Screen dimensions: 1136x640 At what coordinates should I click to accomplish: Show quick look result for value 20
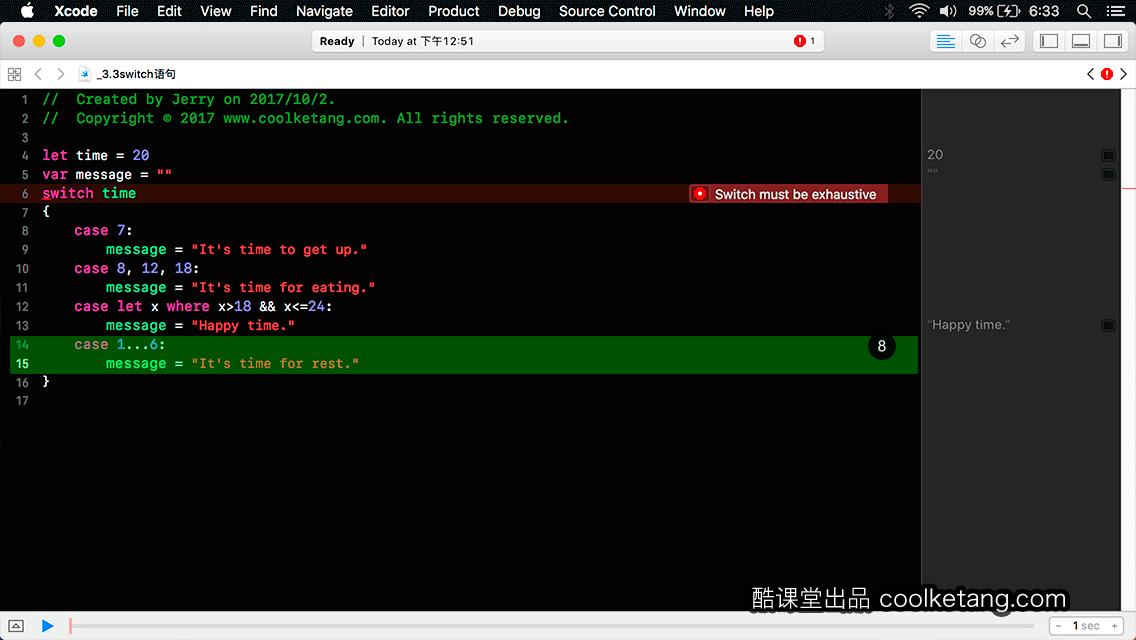pyautogui.click(x=1108, y=155)
